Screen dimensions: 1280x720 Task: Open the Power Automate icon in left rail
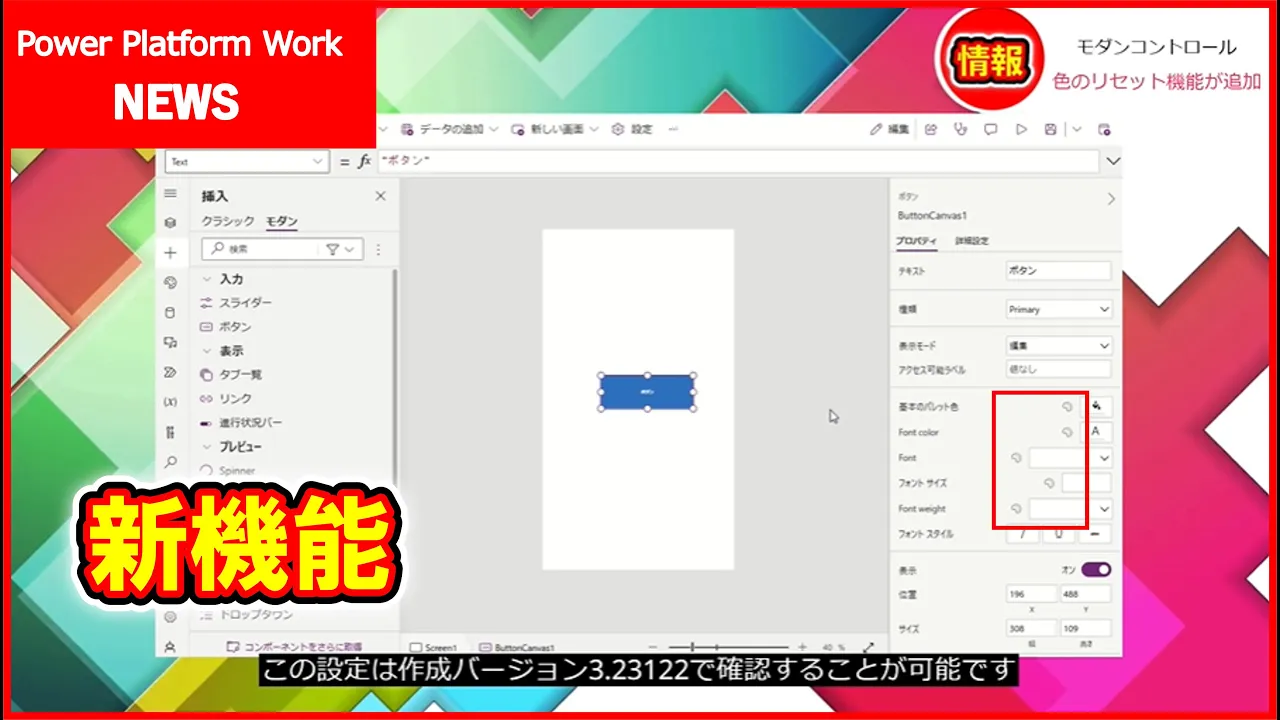point(170,372)
